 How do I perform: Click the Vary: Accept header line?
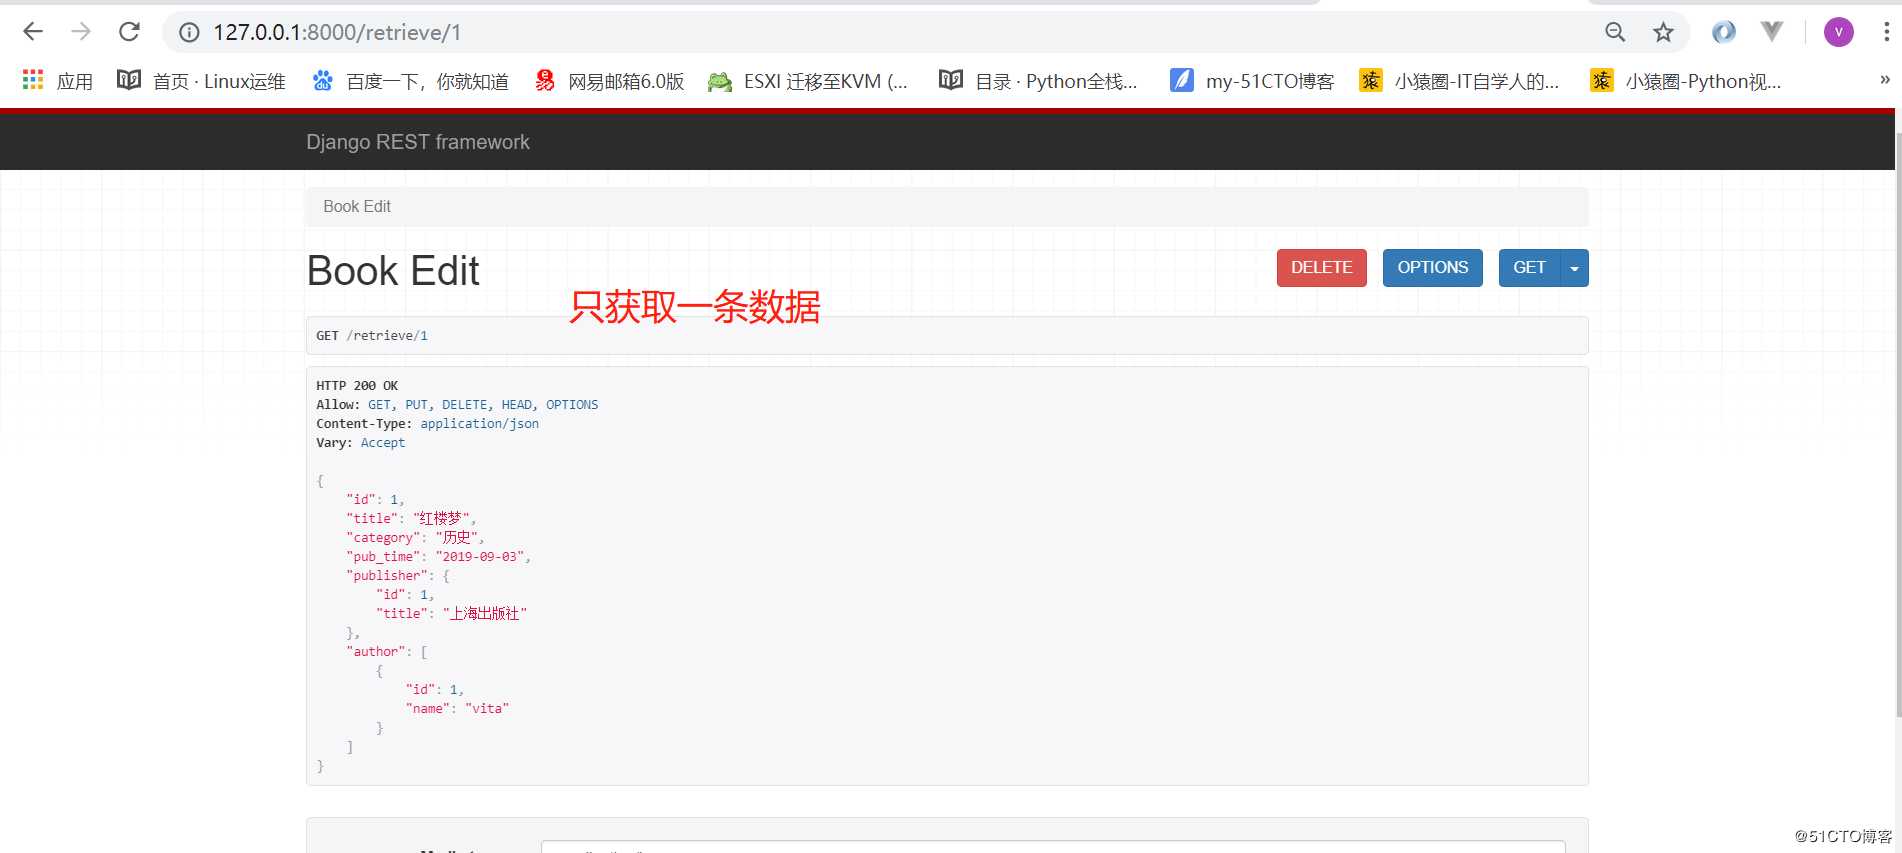click(361, 443)
